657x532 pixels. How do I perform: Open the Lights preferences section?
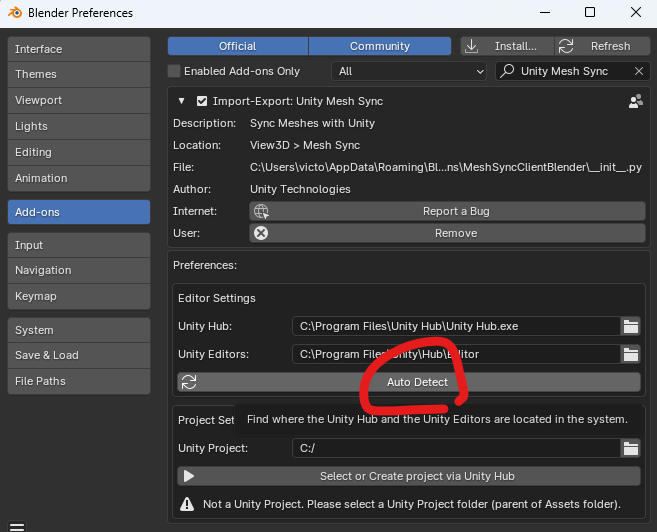click(79, 127)
